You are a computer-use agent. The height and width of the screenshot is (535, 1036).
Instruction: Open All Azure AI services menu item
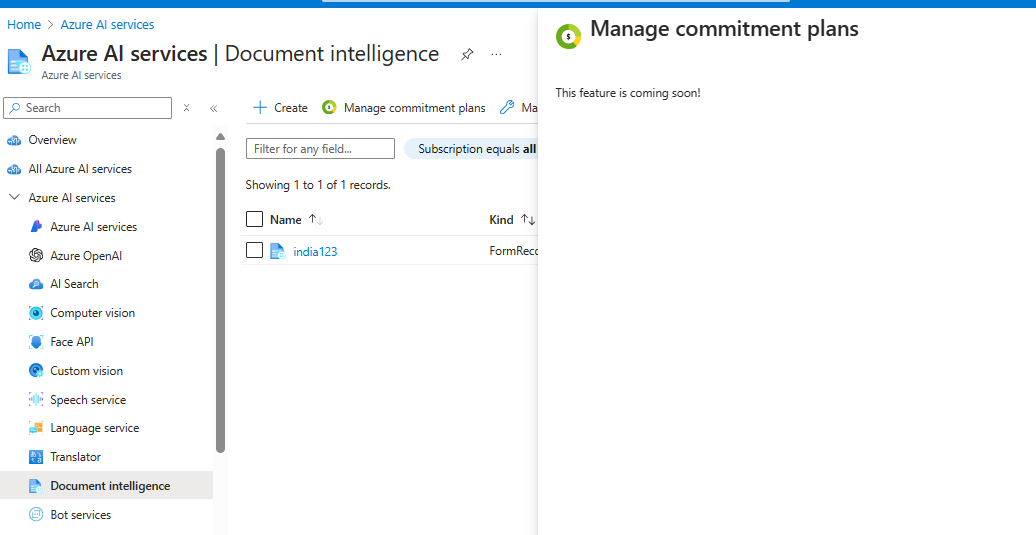80,169
